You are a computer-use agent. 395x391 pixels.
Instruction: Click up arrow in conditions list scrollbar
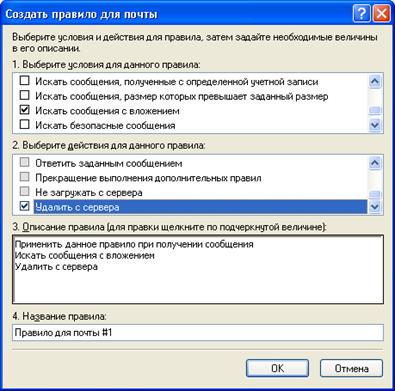(375, 82)
